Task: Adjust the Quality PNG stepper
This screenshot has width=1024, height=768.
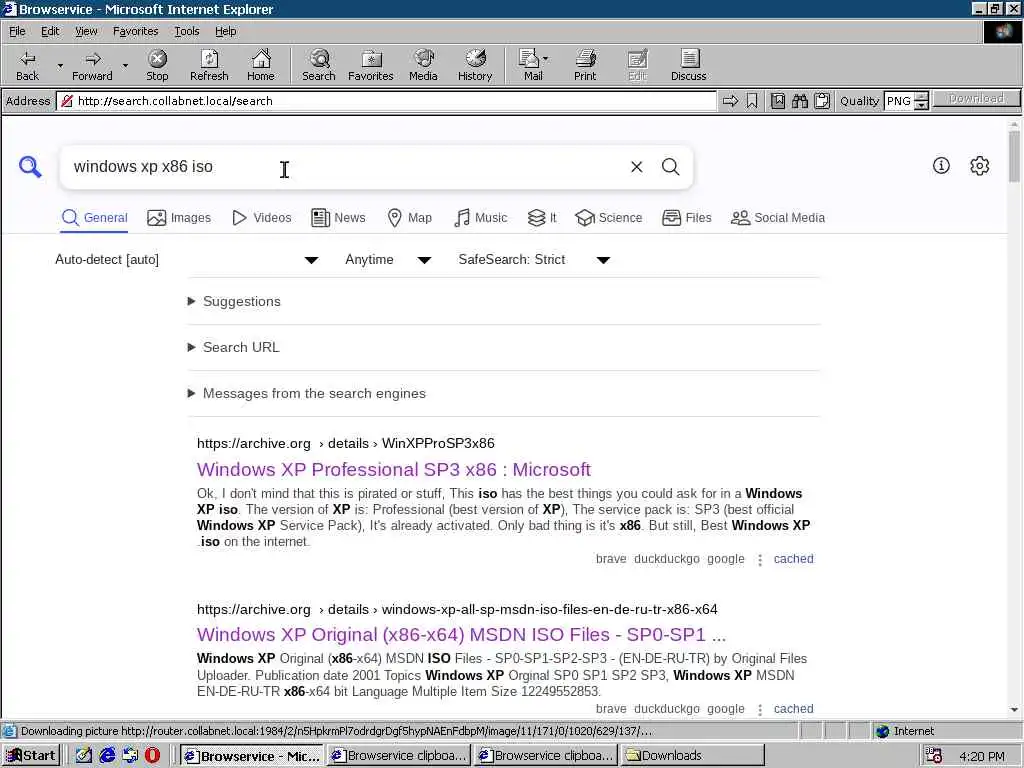Action: (x=921, y=101)
